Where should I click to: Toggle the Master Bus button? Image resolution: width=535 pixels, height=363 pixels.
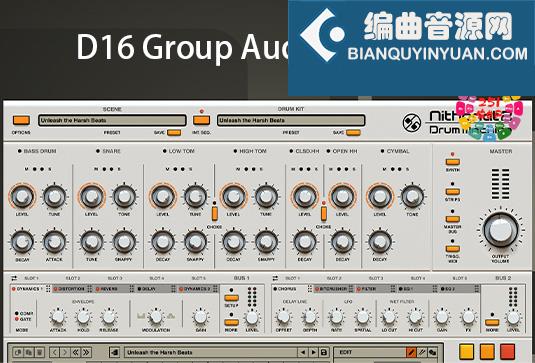coord(452,219)
